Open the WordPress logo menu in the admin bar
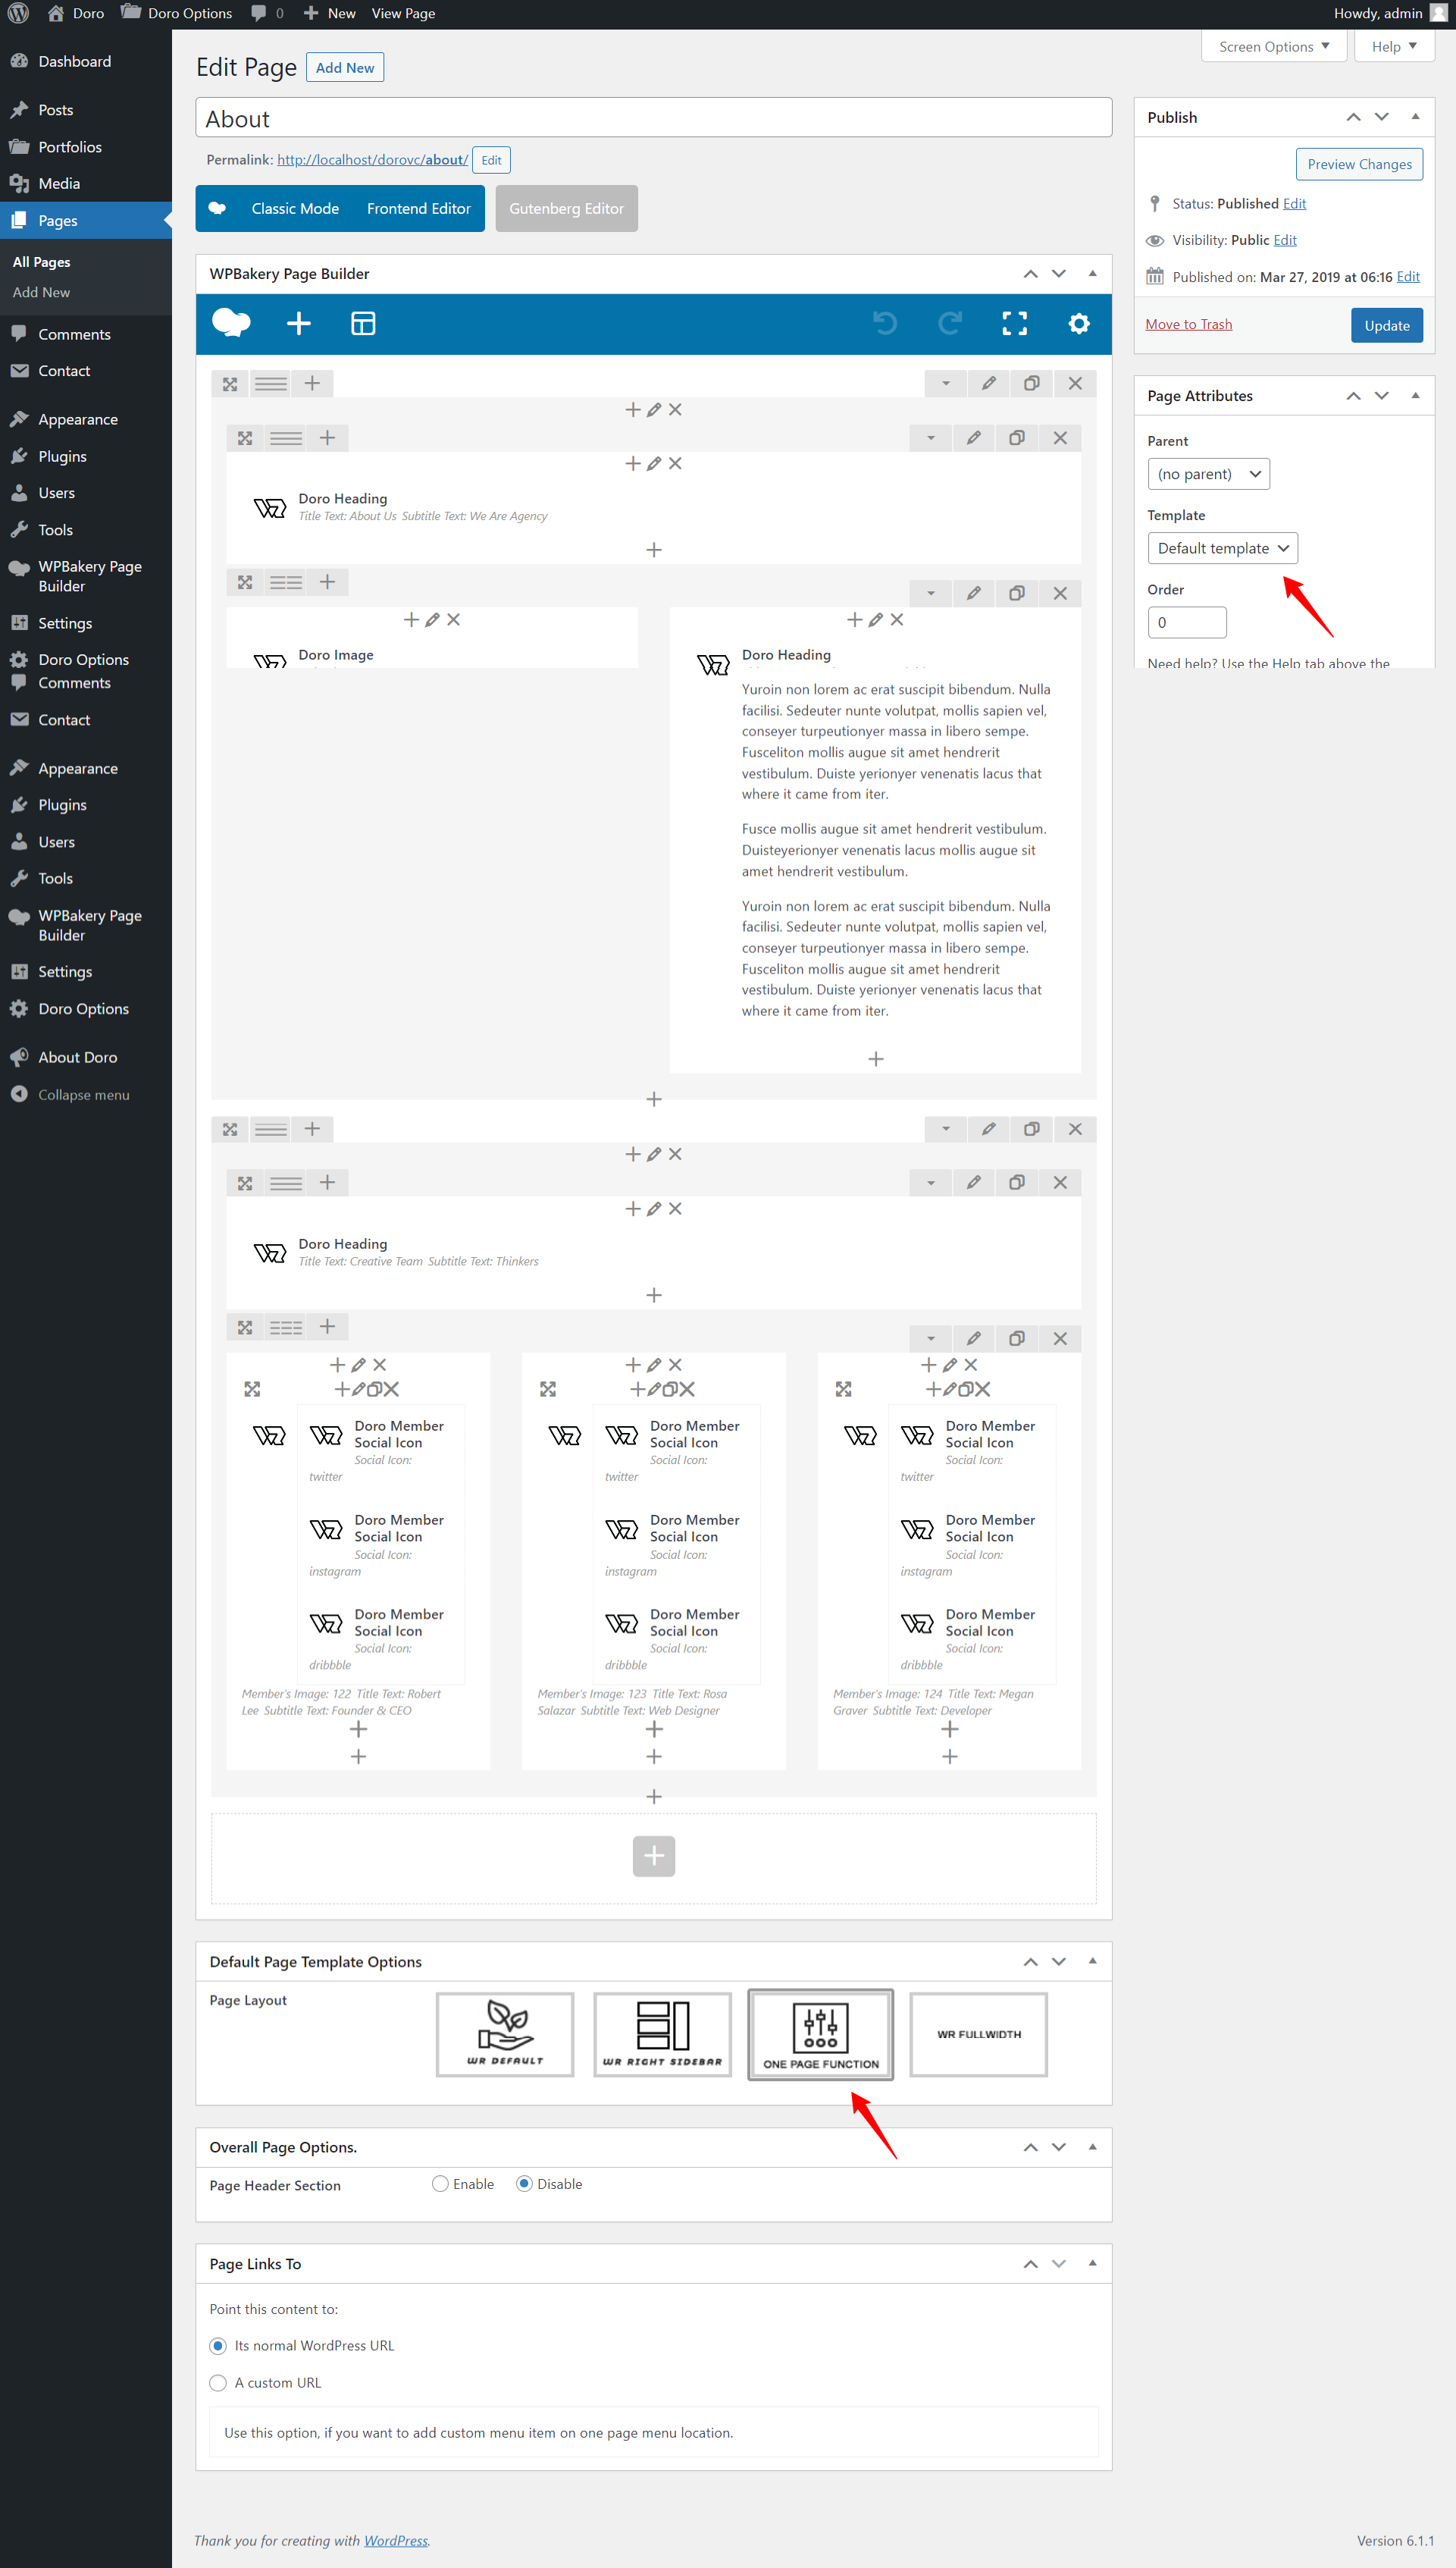 (18, 14)
